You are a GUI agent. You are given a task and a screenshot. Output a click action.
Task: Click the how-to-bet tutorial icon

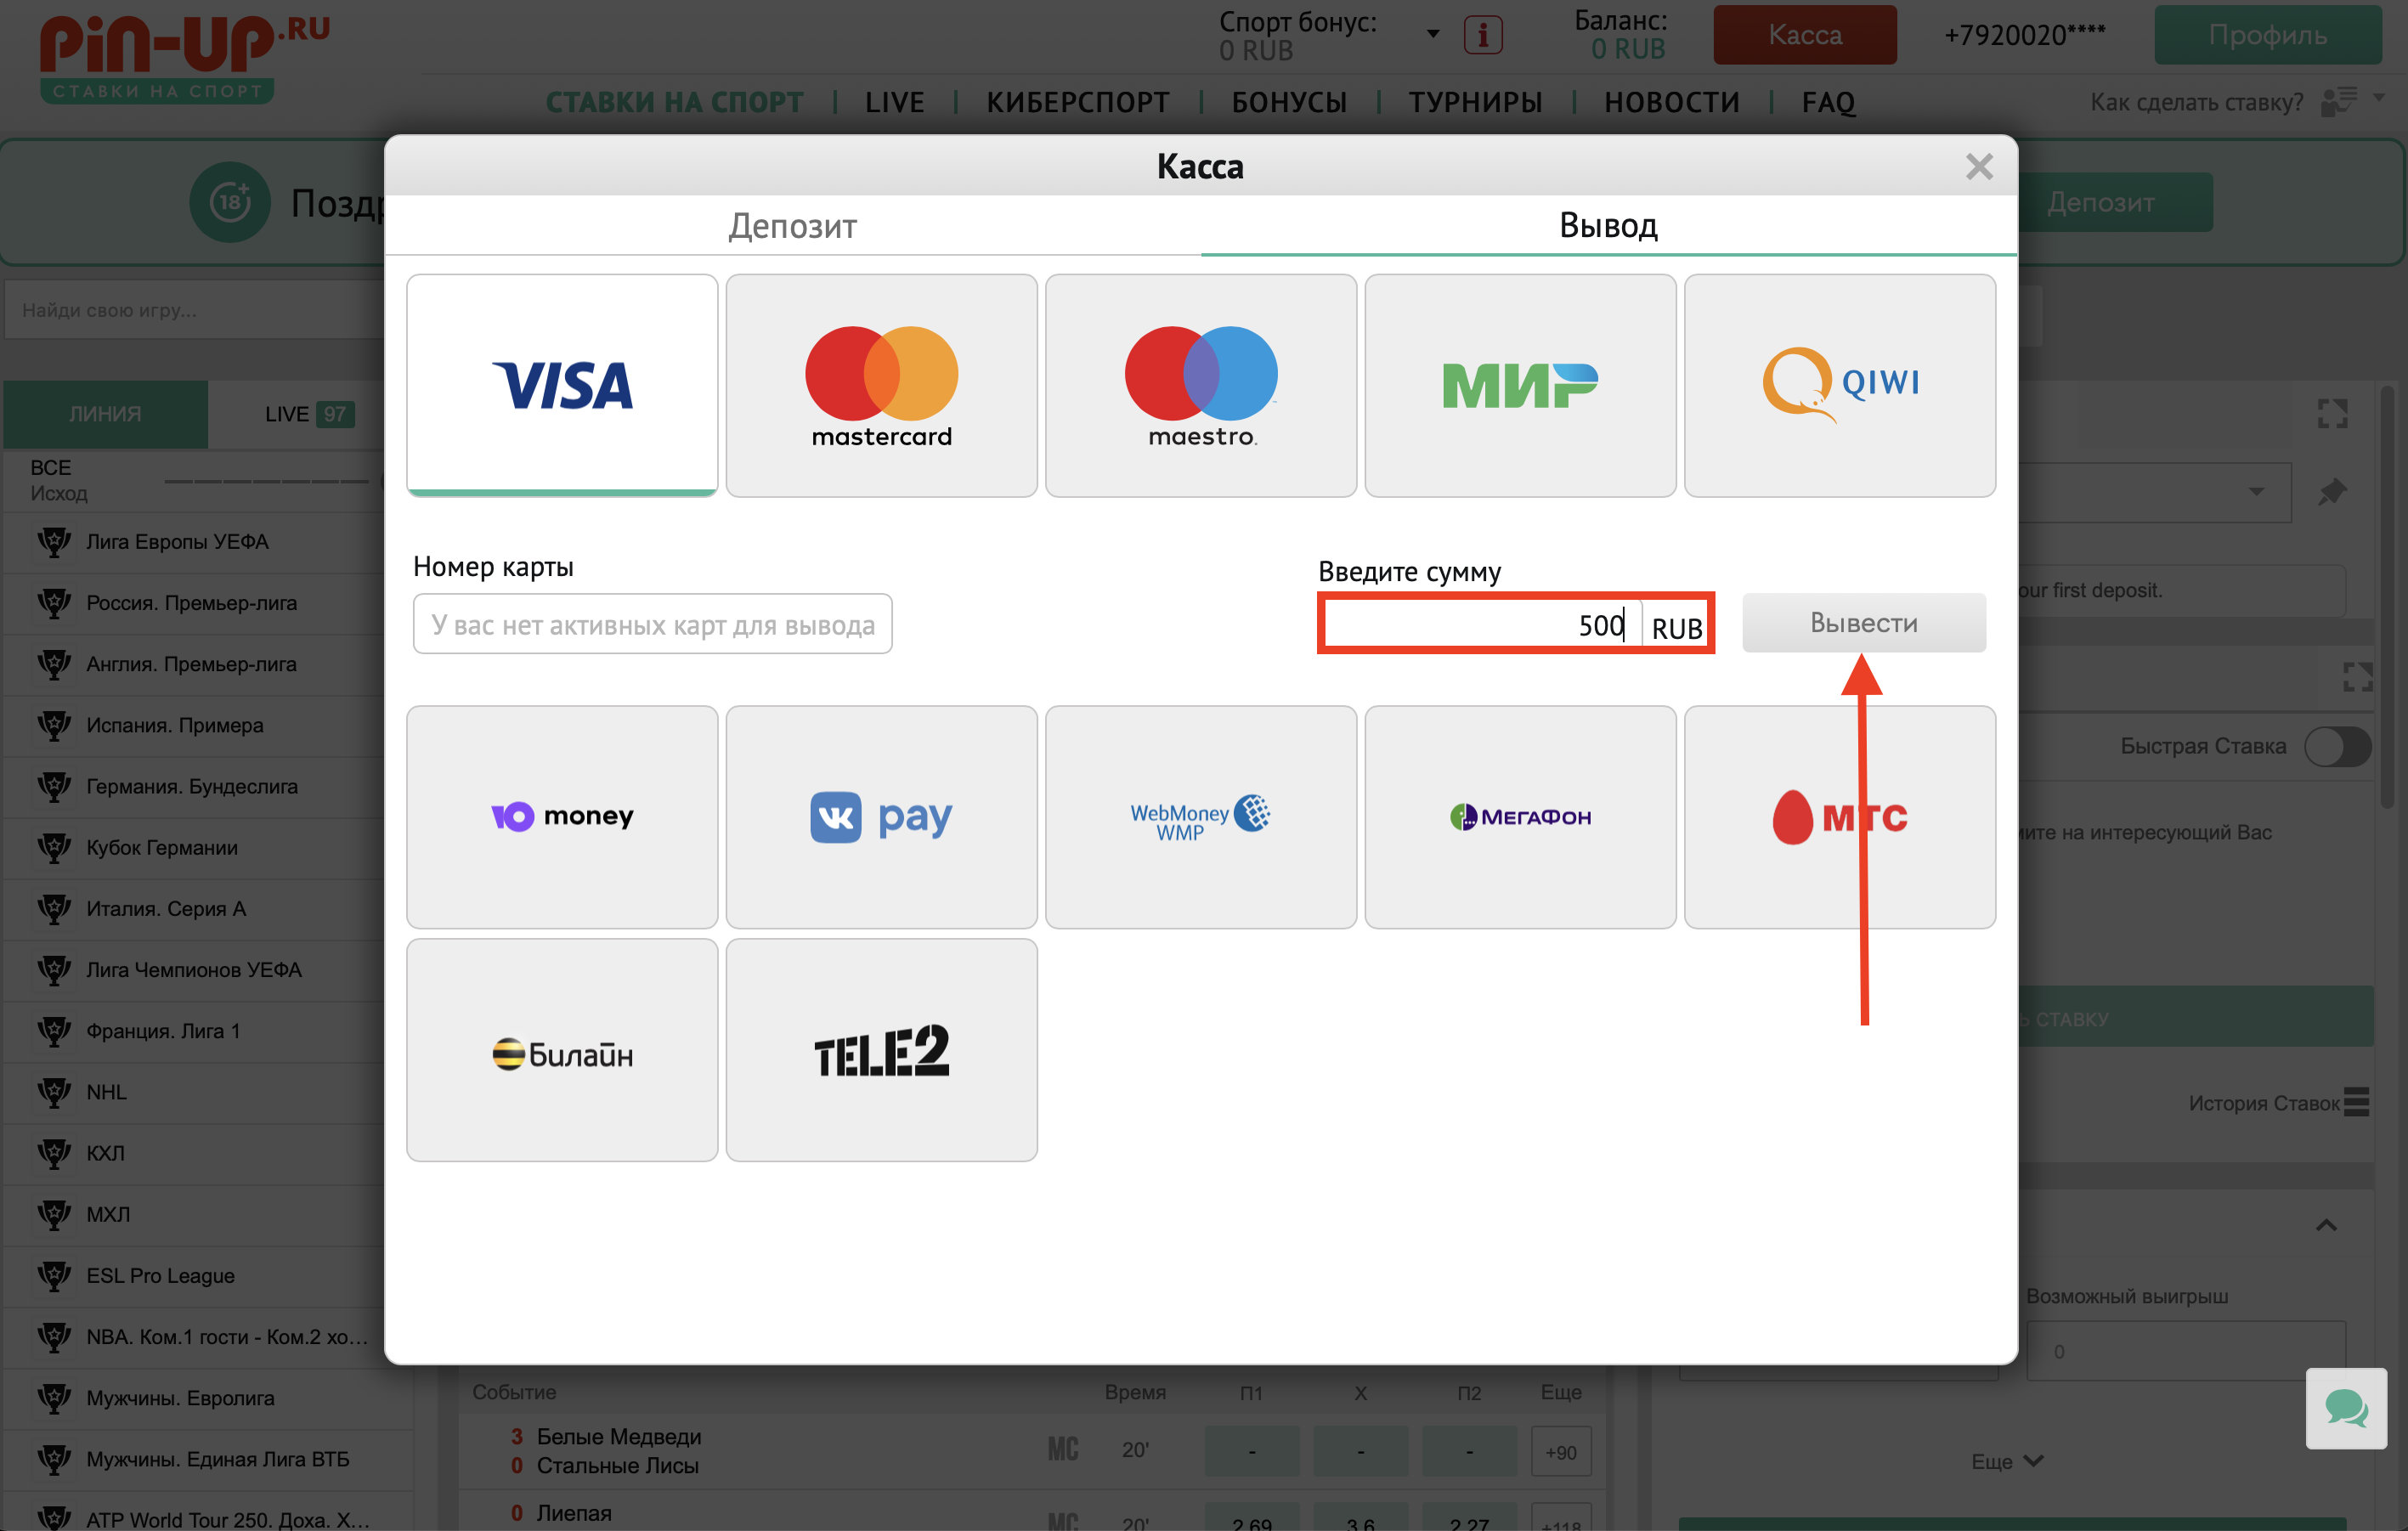click(x=2339, y=101)
